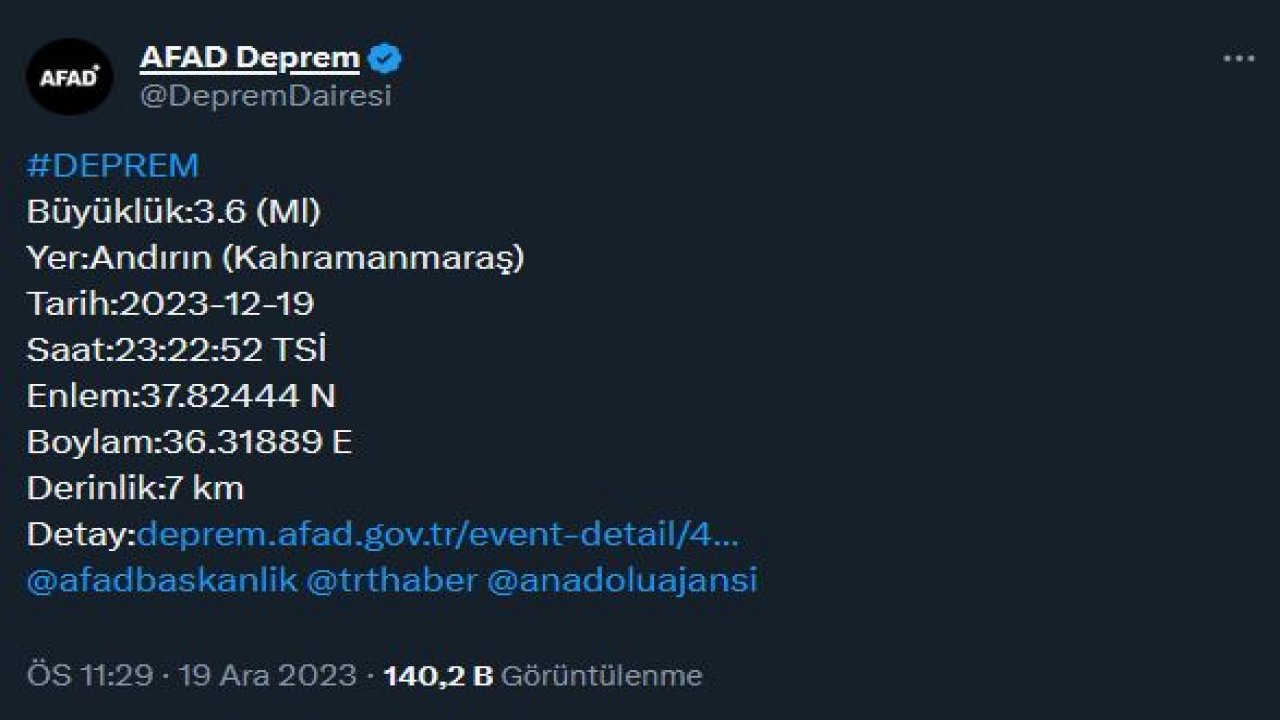1280x720 pixels.
Task: Click the ÖS 11:29 post time
Action: [x=88, y=675]
